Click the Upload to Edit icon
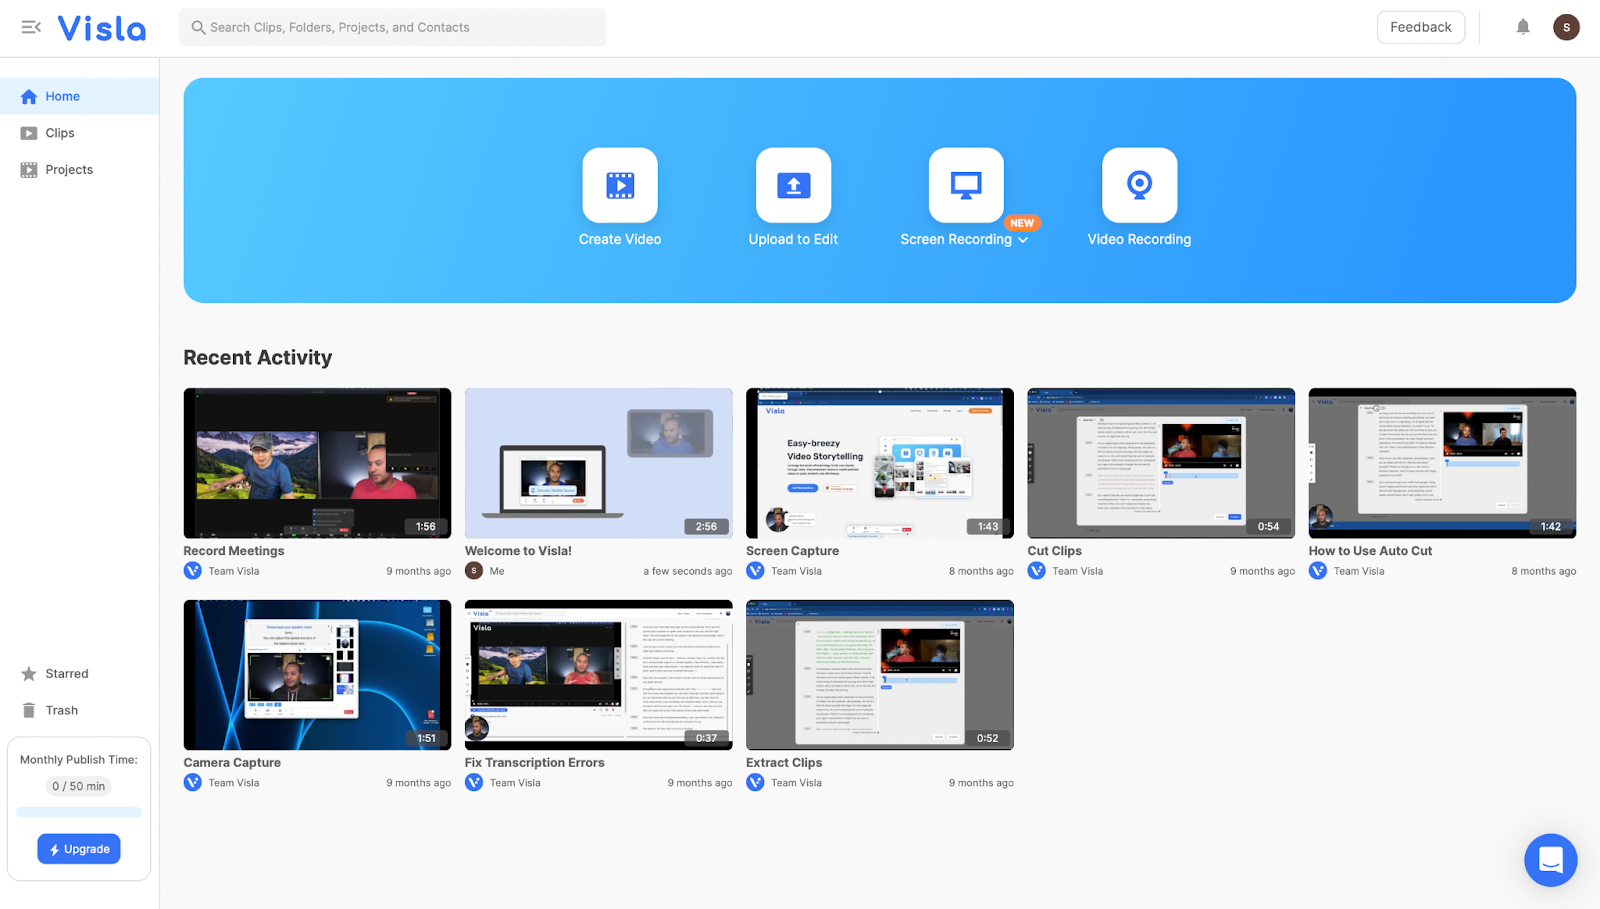This screenshot has width=1600, height=909. click(x=793, y=185)
